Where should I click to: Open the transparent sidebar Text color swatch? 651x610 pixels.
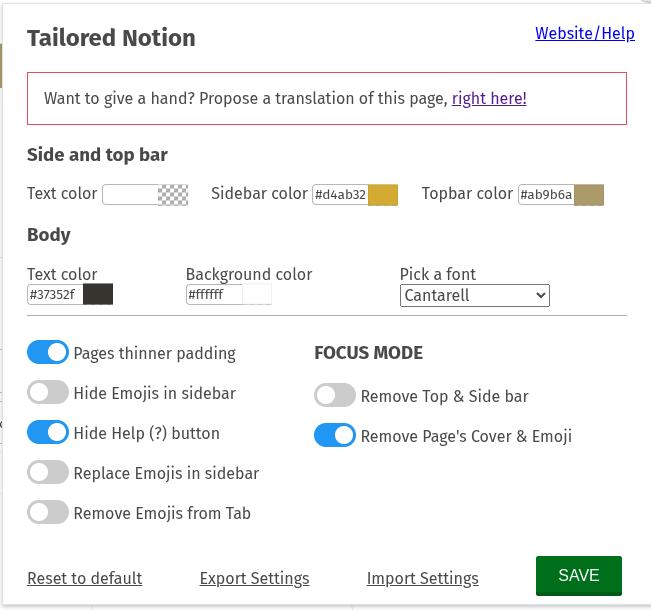(173, 195)
